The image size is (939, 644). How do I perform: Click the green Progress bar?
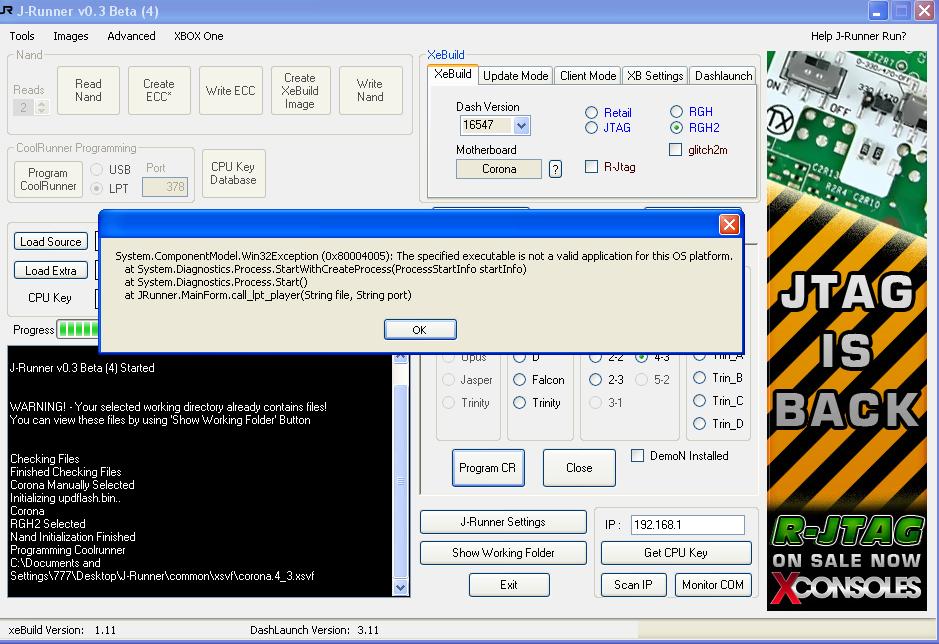[x=78, y=329]
